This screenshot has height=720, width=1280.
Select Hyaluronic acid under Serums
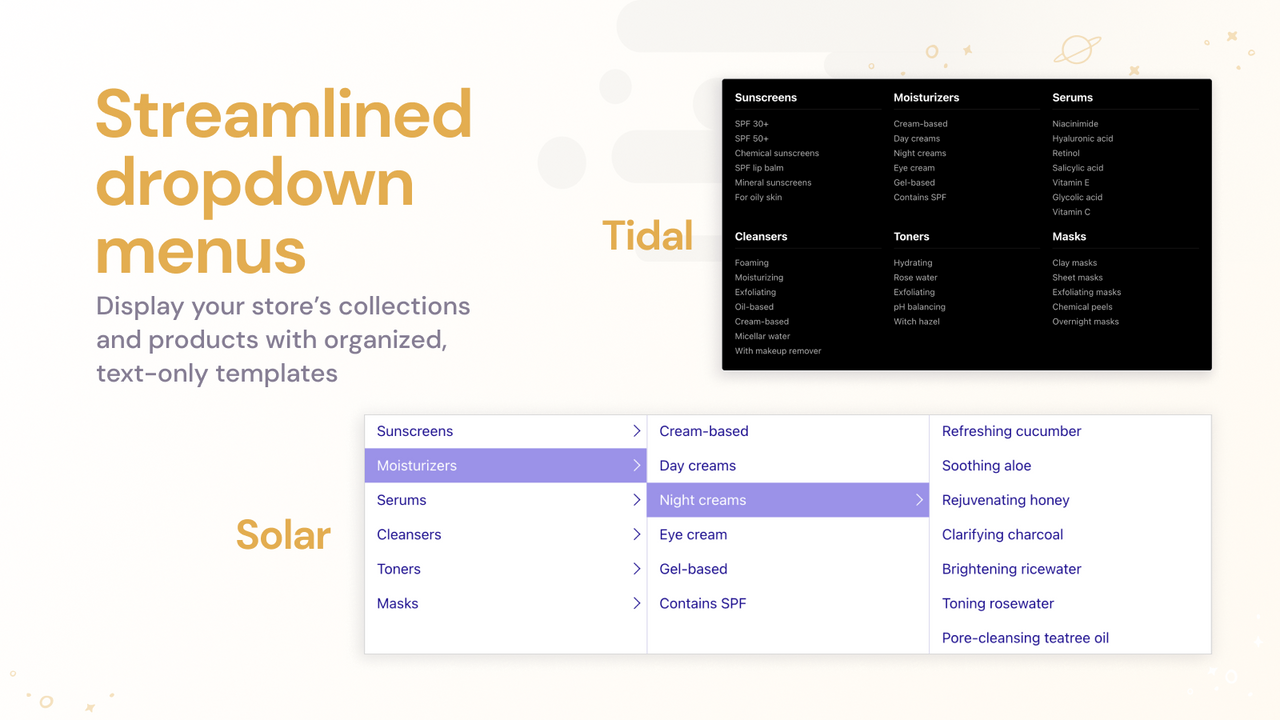point(1082,139)
